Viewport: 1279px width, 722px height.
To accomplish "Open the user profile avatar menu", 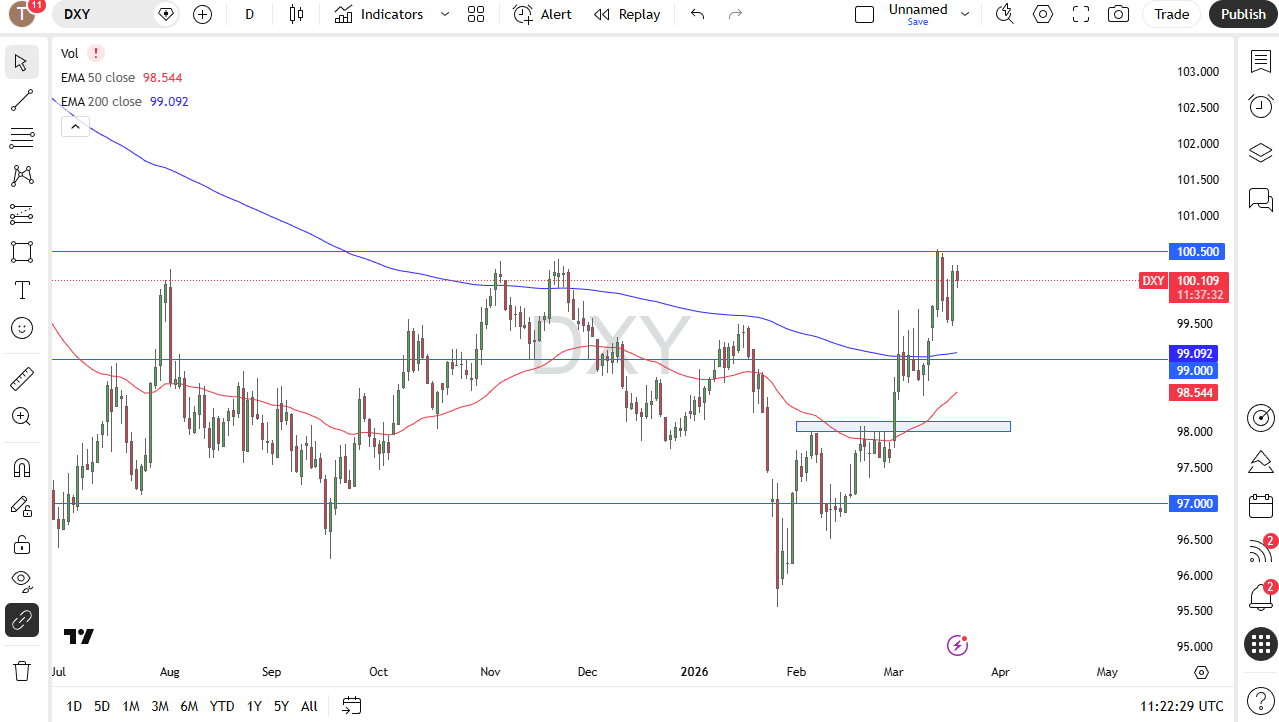I will [22, 14].
